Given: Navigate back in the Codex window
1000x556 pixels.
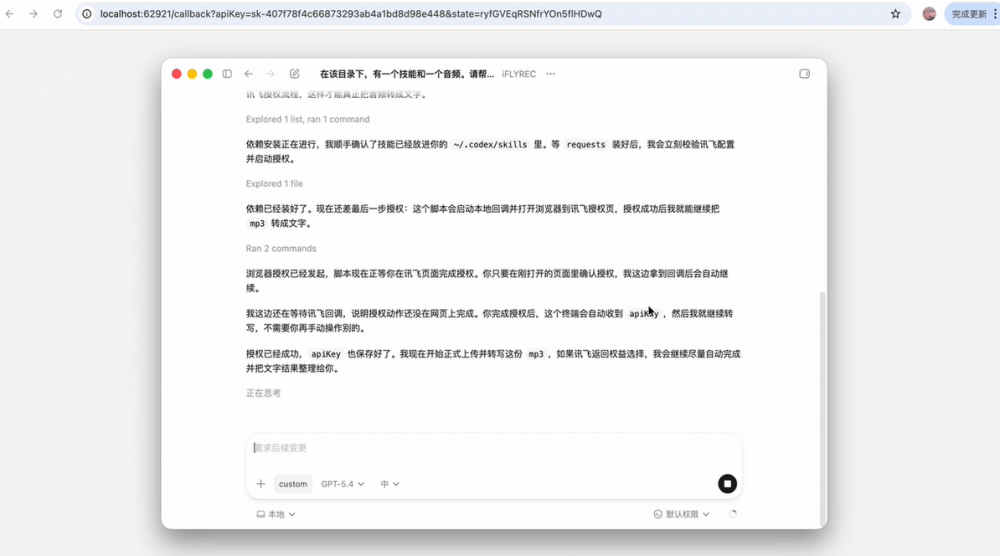Looking at the screenshot, I should click(x=249, y=74).
